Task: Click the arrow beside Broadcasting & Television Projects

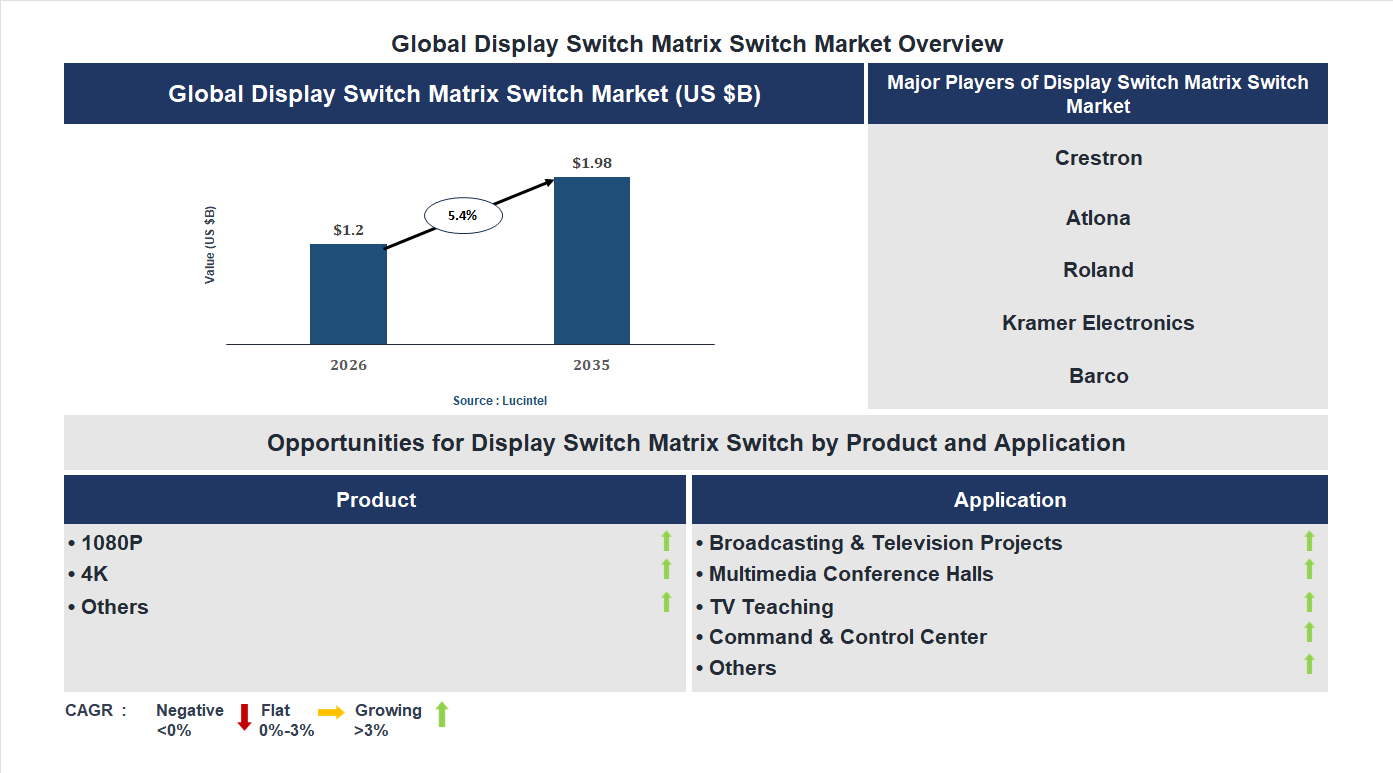Action: point(1310,543)
